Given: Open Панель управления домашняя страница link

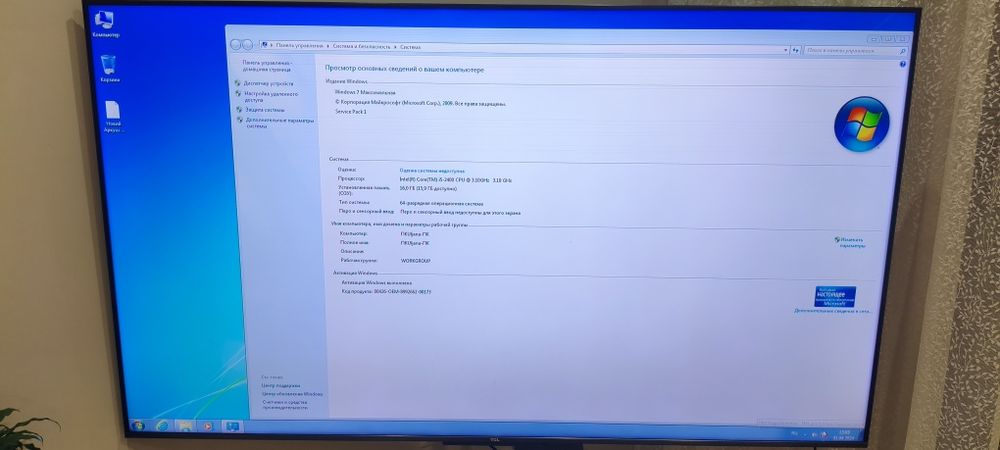Looking at the screenshot, I should click(x=267, y=66).
